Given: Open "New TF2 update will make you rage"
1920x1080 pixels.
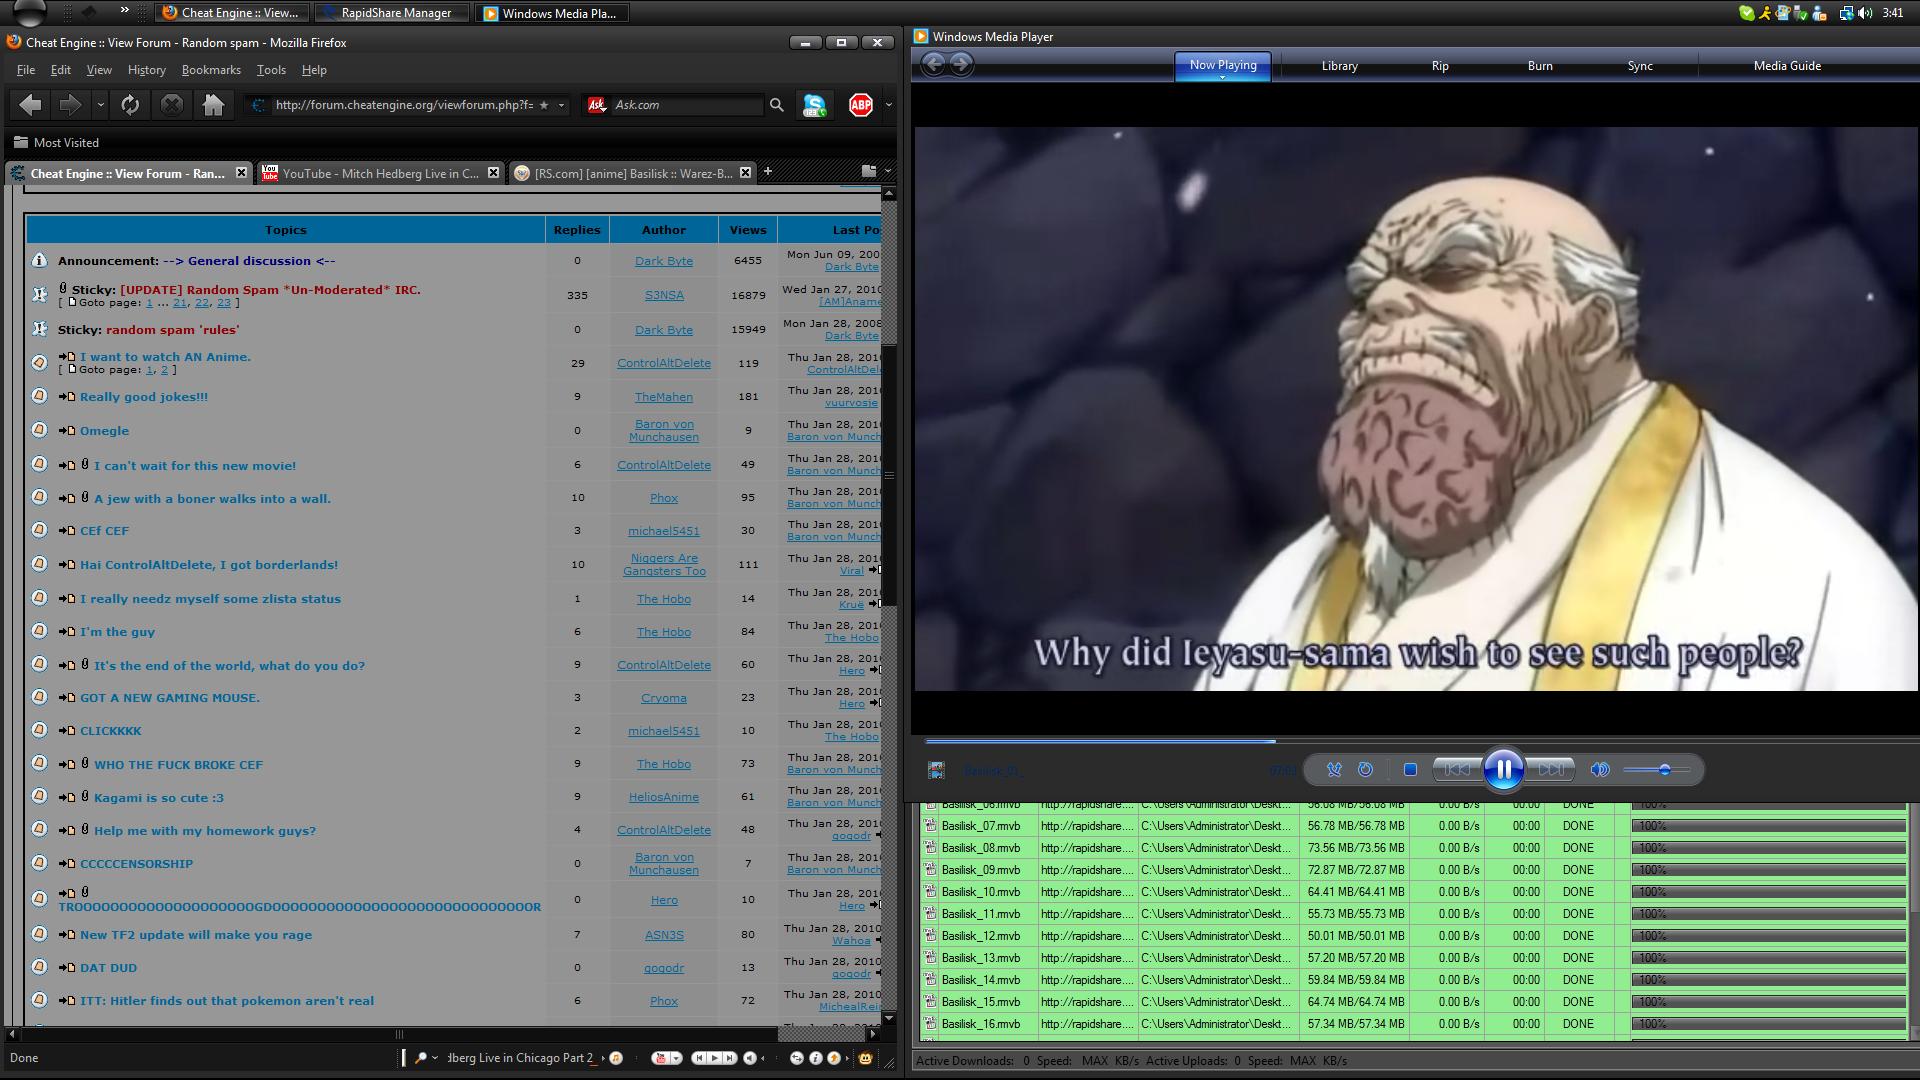Looking at the screenshot, I should point(196,935).
